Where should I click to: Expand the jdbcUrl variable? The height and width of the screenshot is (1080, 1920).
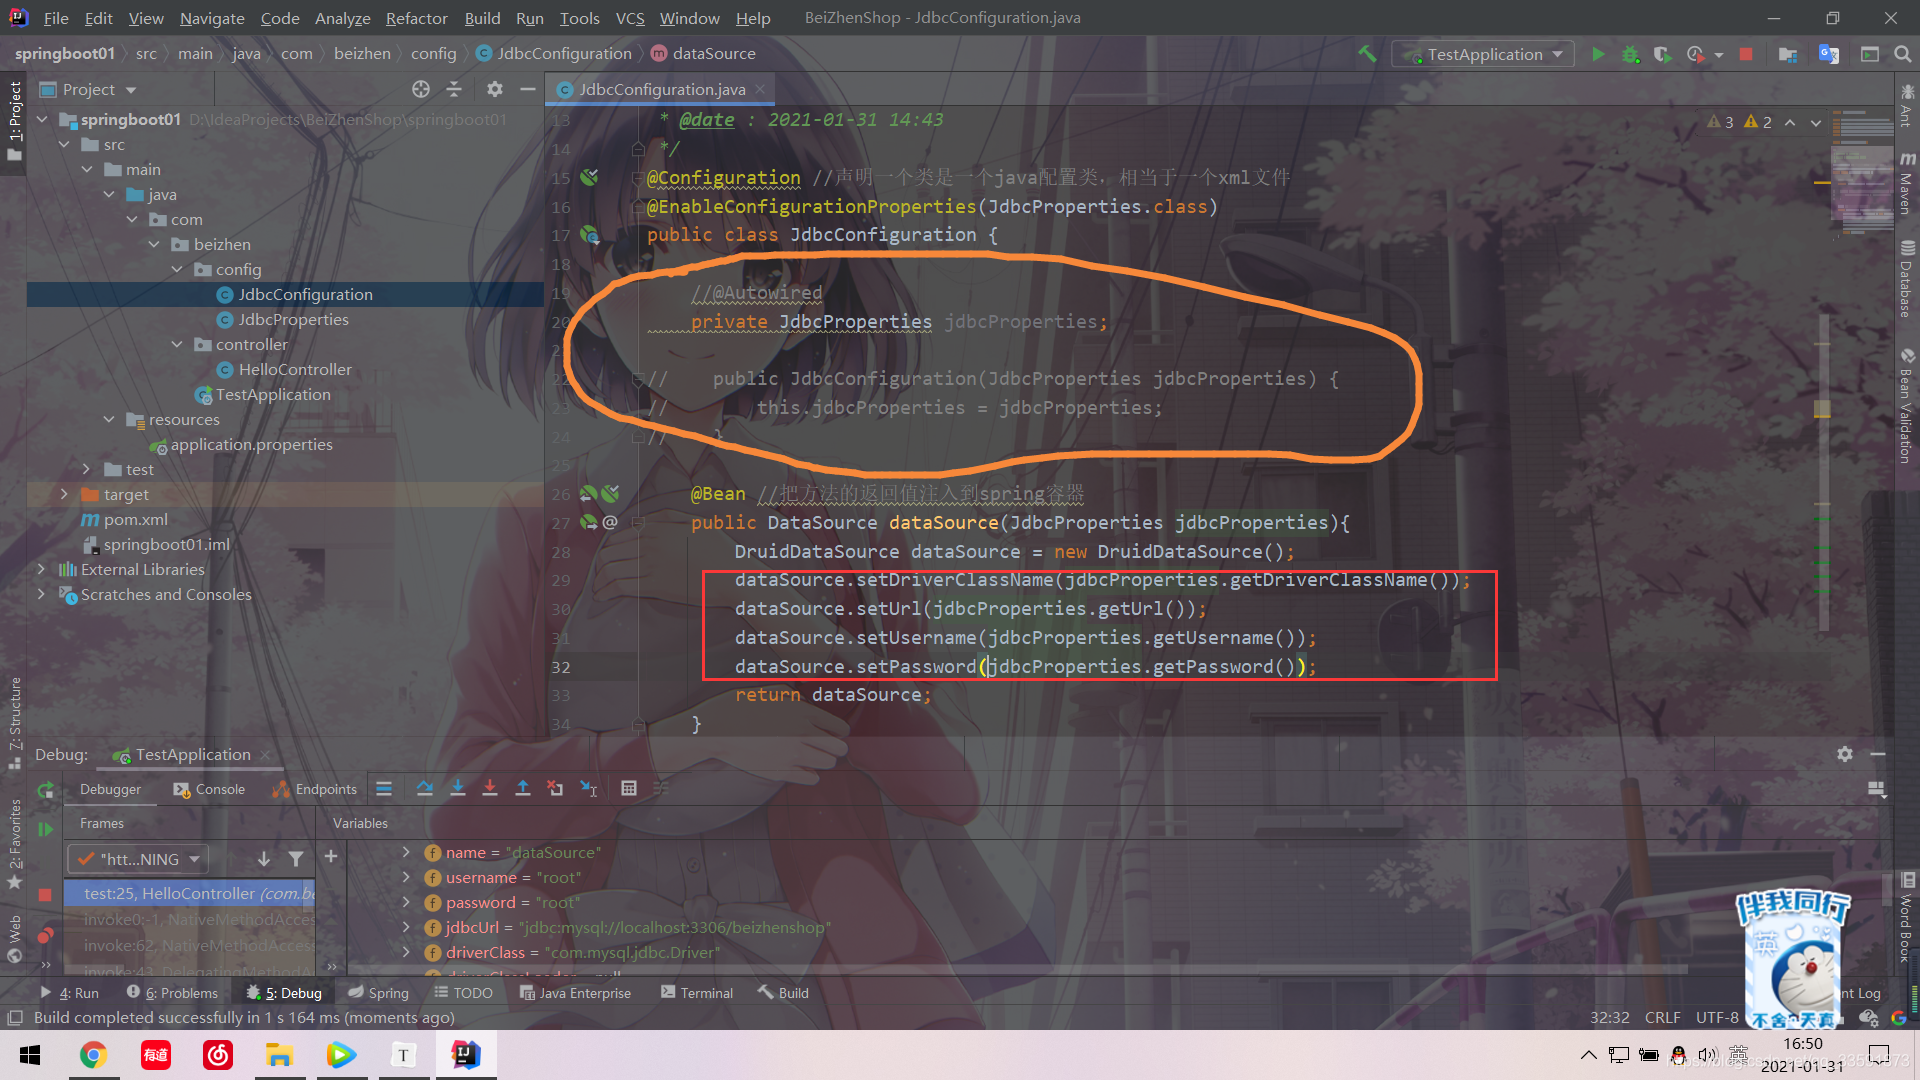coord(406,927)
